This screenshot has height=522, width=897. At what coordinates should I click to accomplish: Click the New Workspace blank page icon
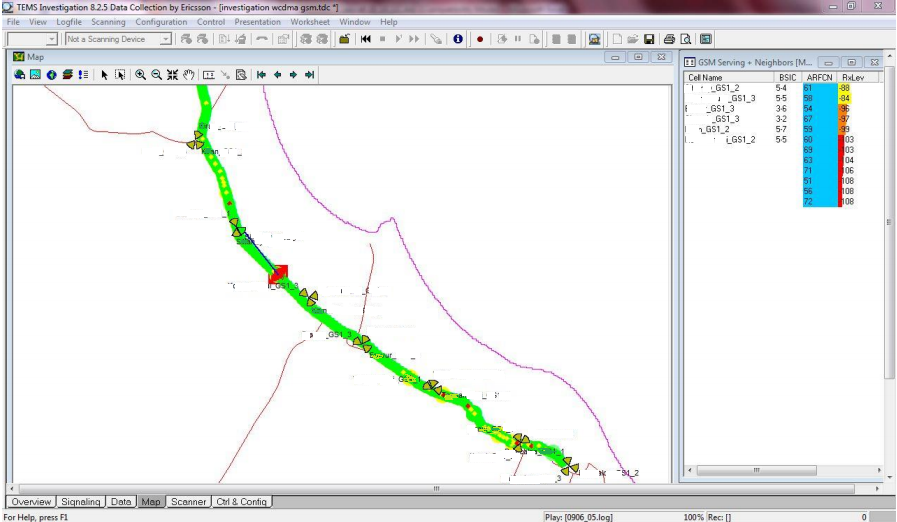point(617,39)
